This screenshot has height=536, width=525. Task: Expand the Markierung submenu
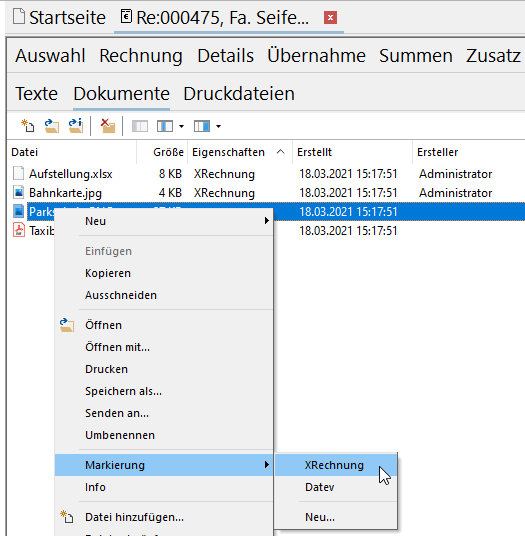tap(164, 465)
